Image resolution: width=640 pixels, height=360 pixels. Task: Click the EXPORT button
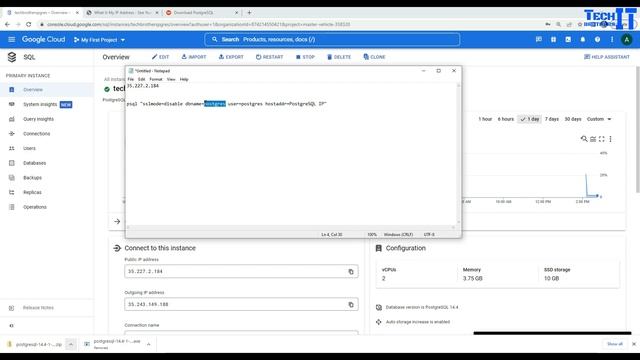click(231, 57)
